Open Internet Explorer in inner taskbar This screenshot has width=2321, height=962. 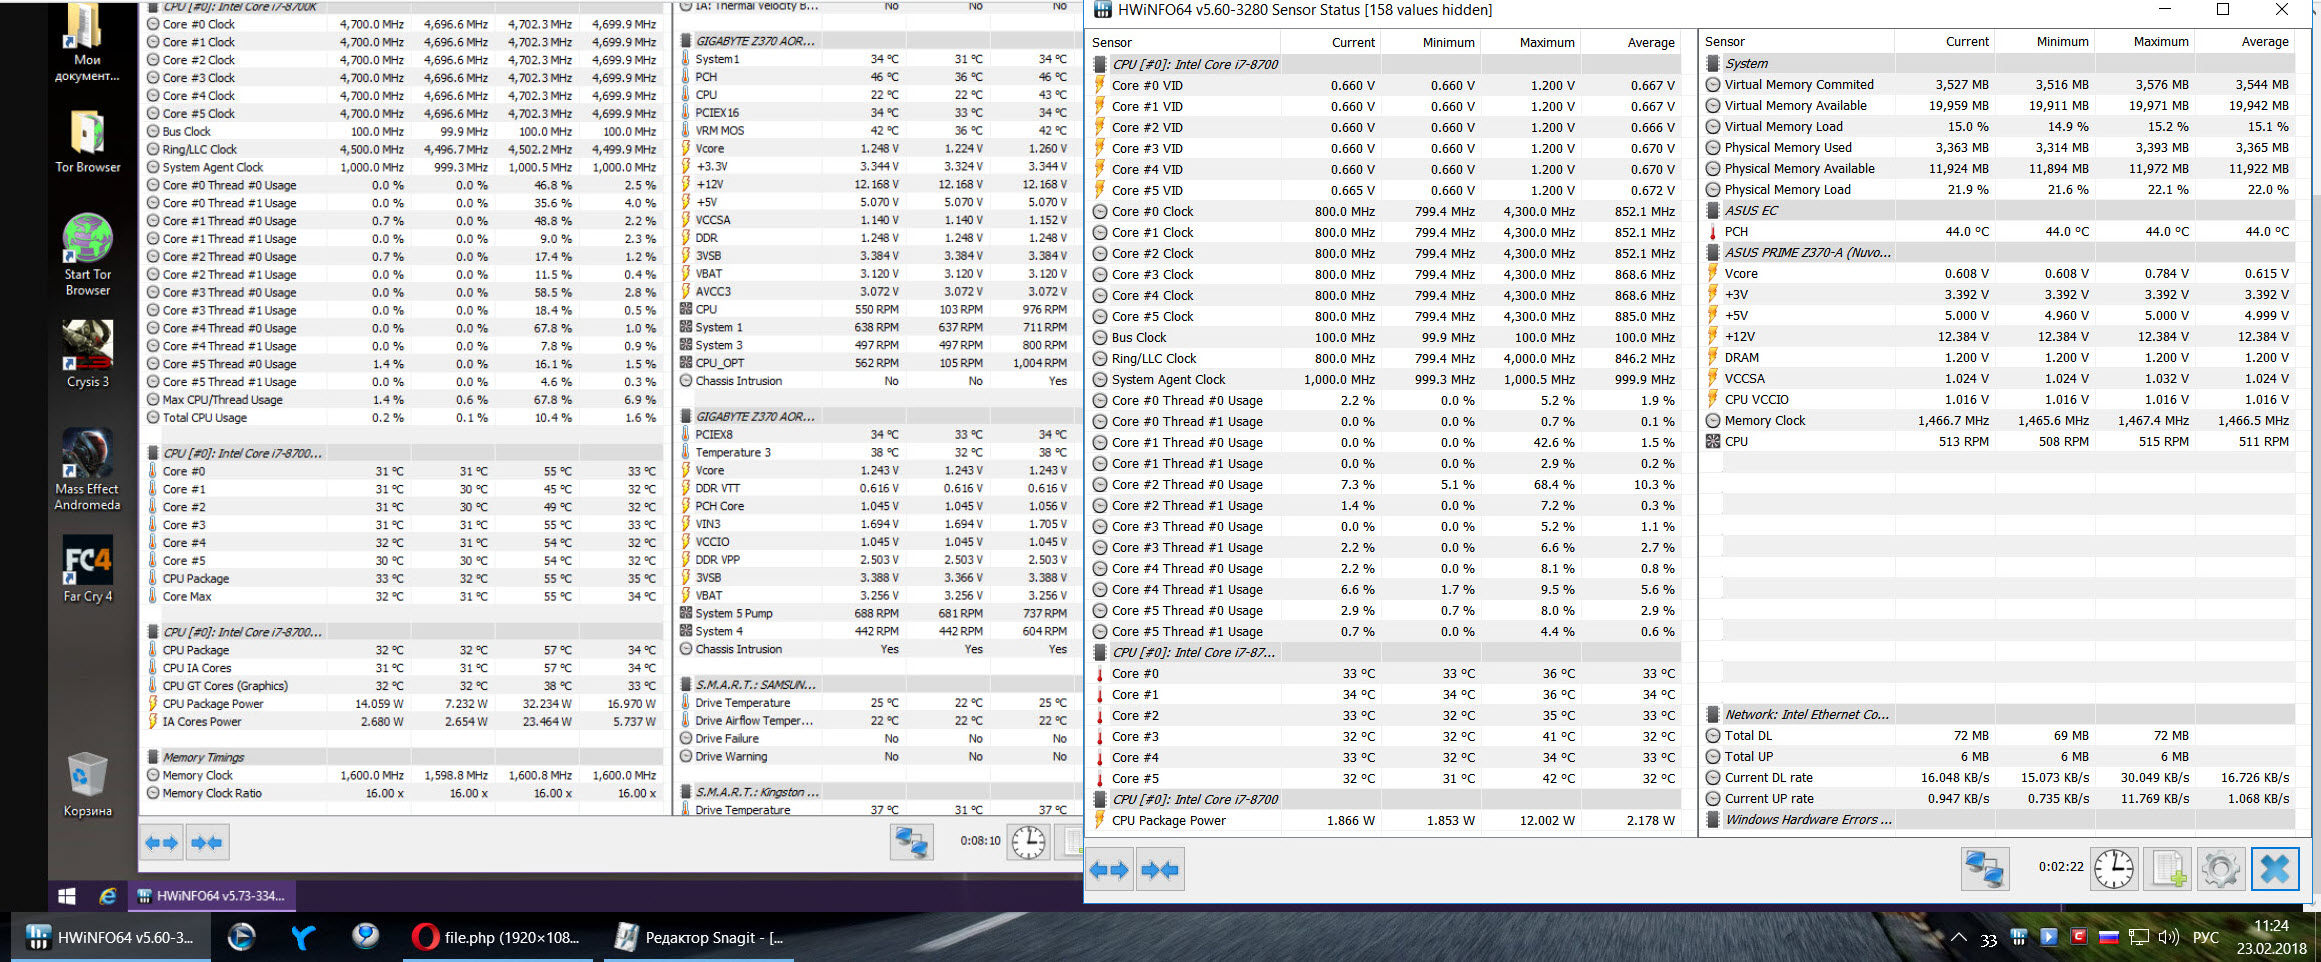coord(107,896)
